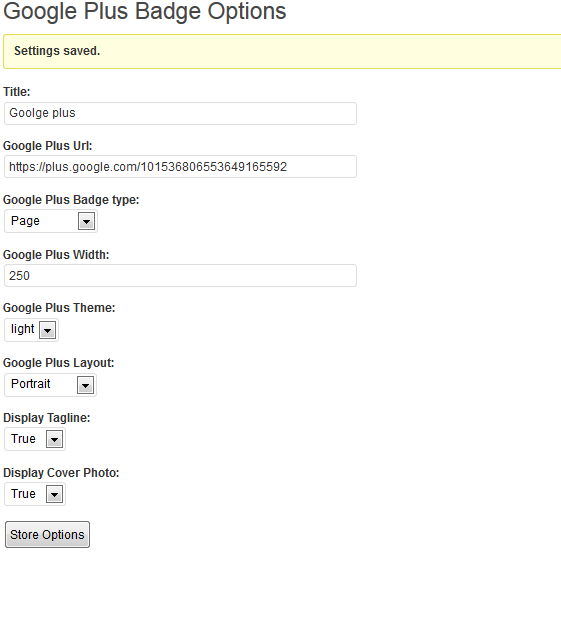Click the 'Google Plus Badge Options' heading
This screenshot has height=625, width=561.
[x=145, y=11]
